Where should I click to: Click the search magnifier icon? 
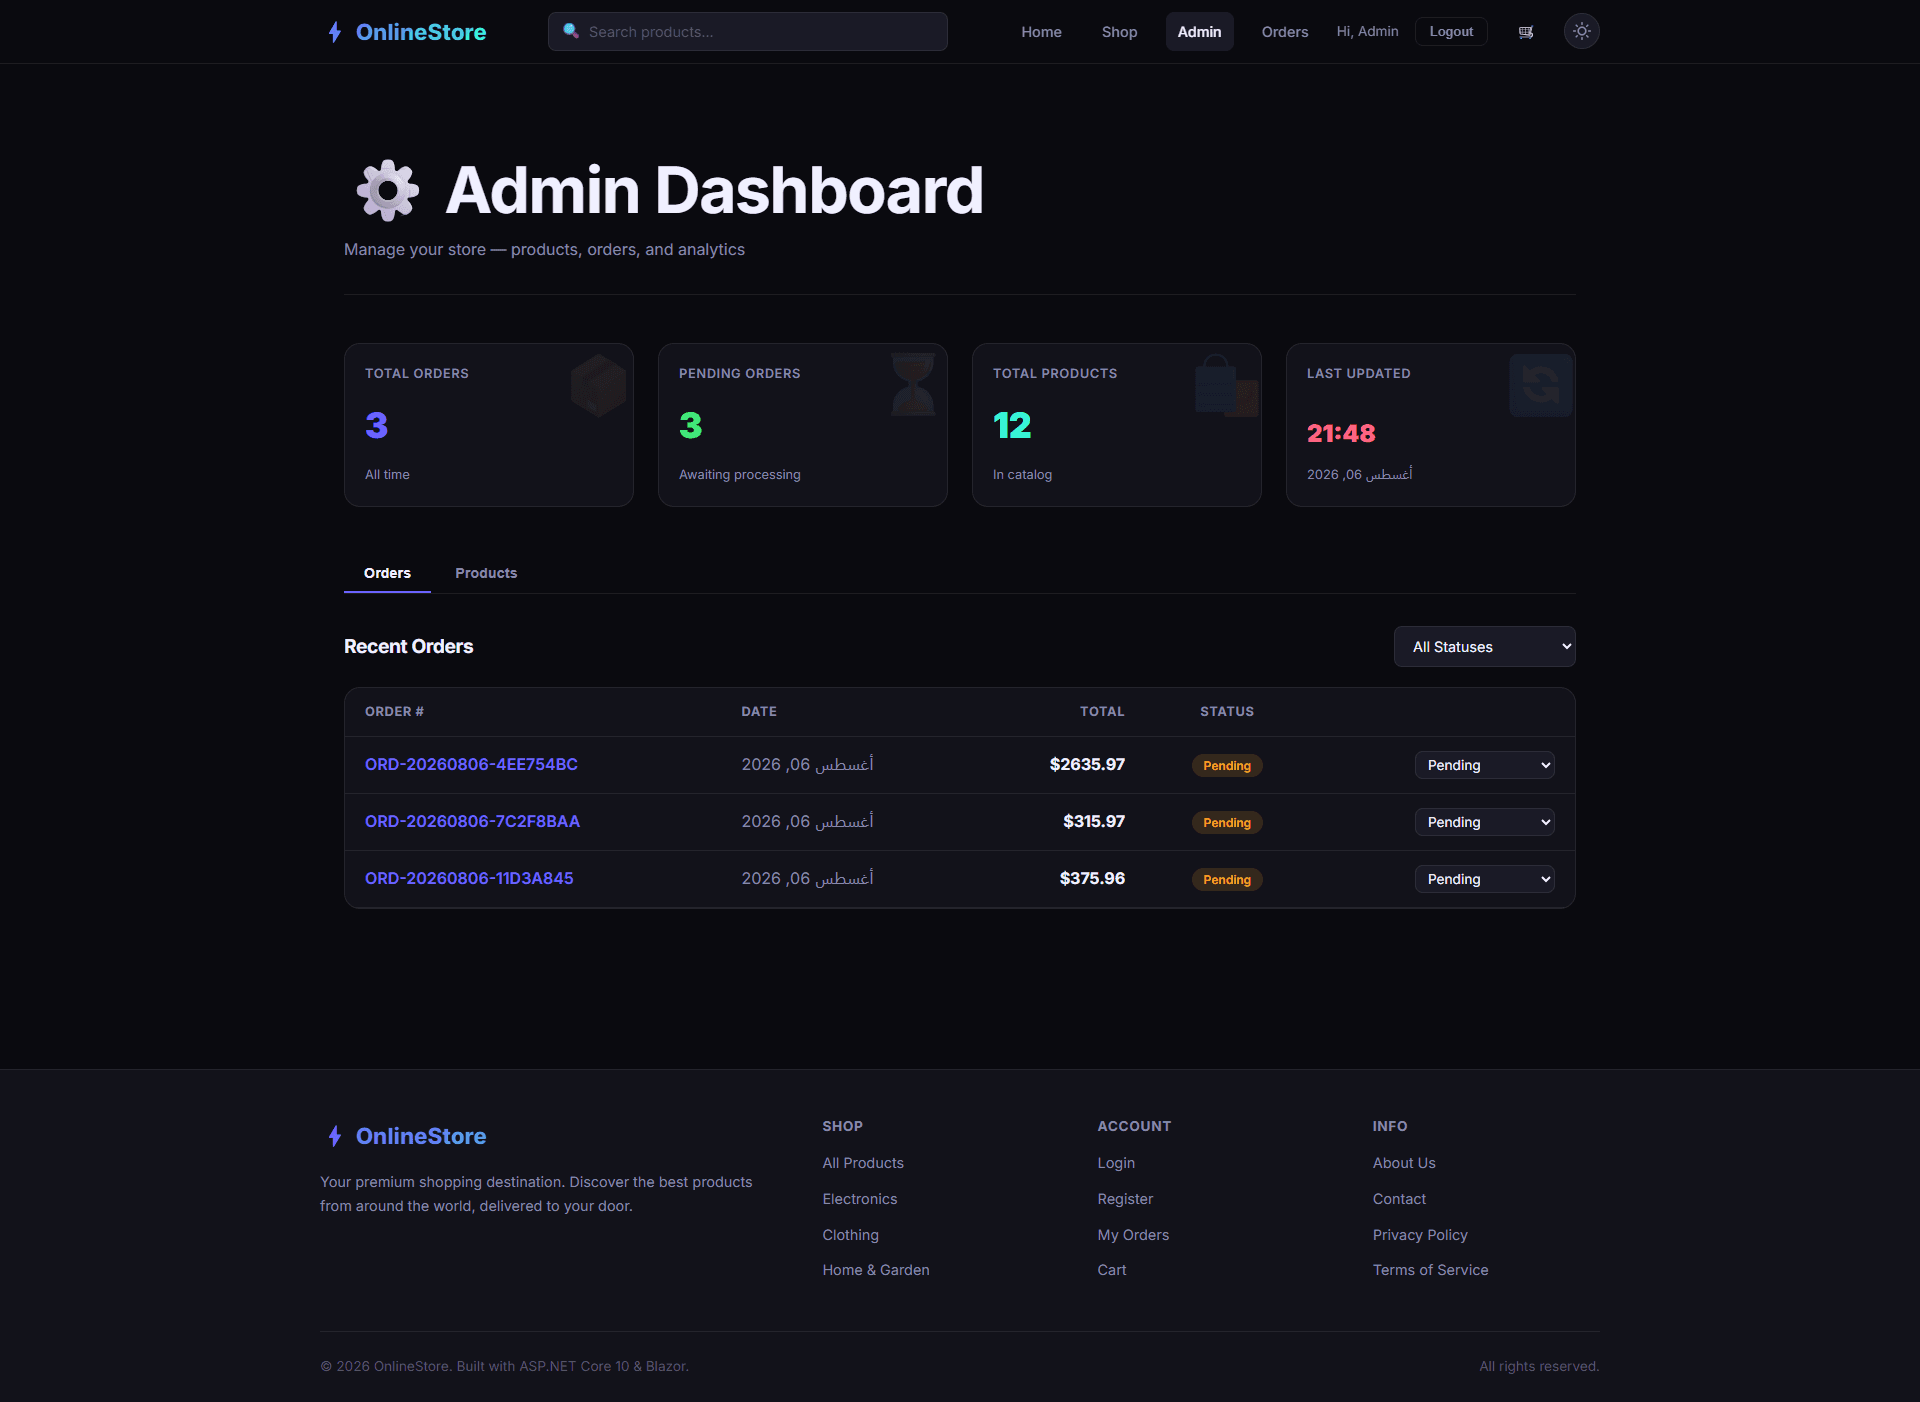pos(571,31)
